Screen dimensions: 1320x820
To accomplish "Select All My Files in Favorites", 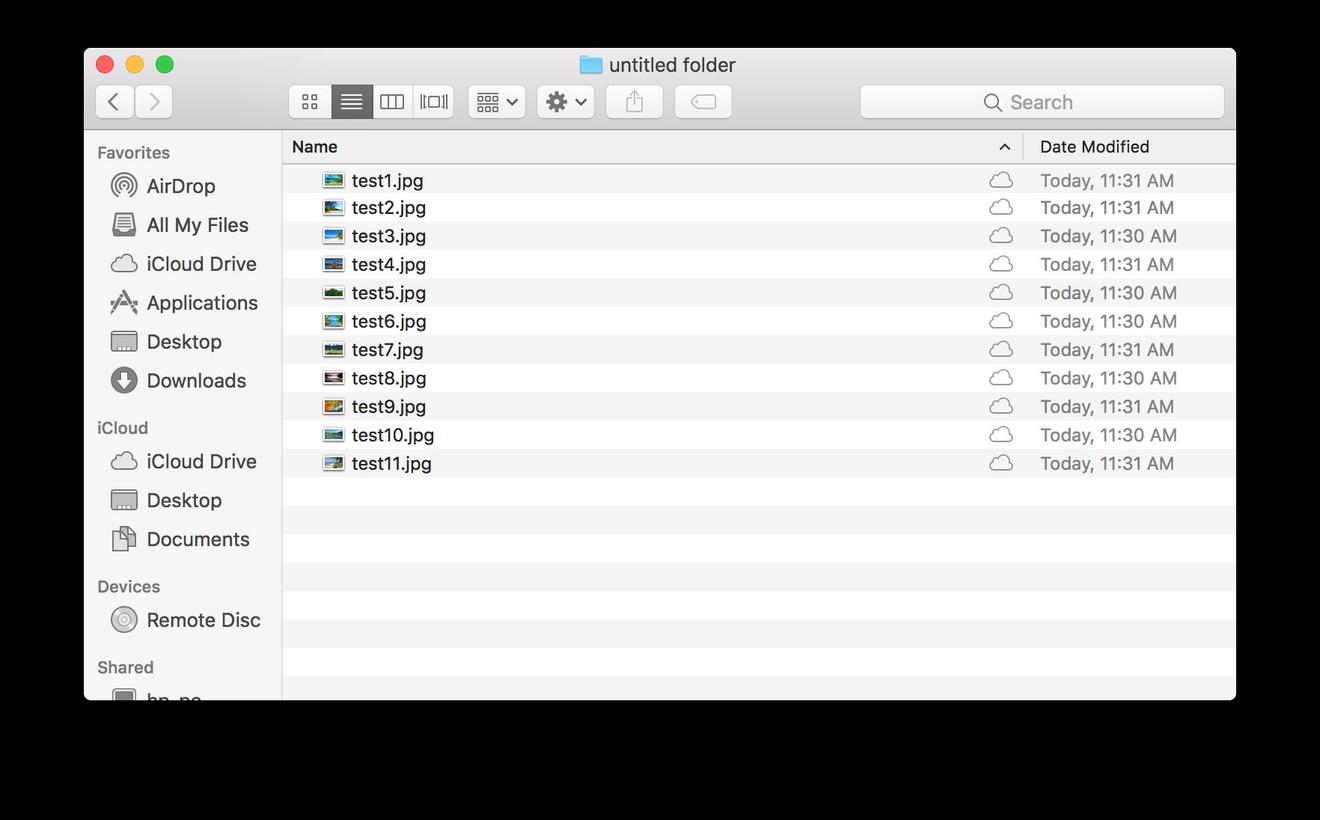I will click(x=197, y=225).
